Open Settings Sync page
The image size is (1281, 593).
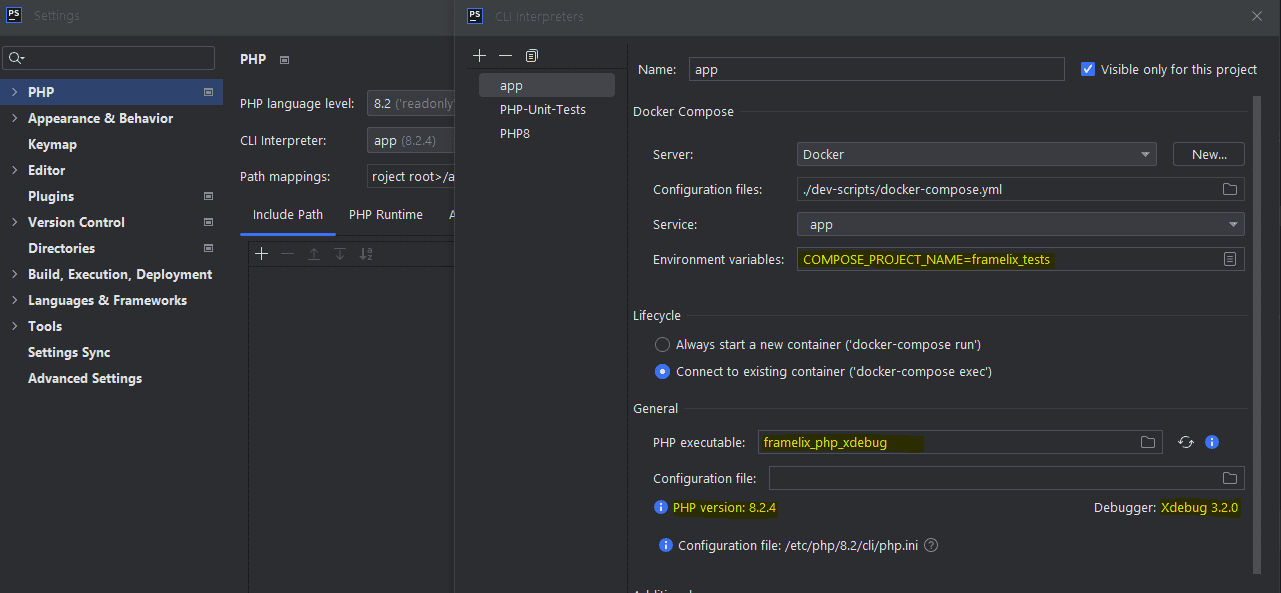[x=69, y=352]
